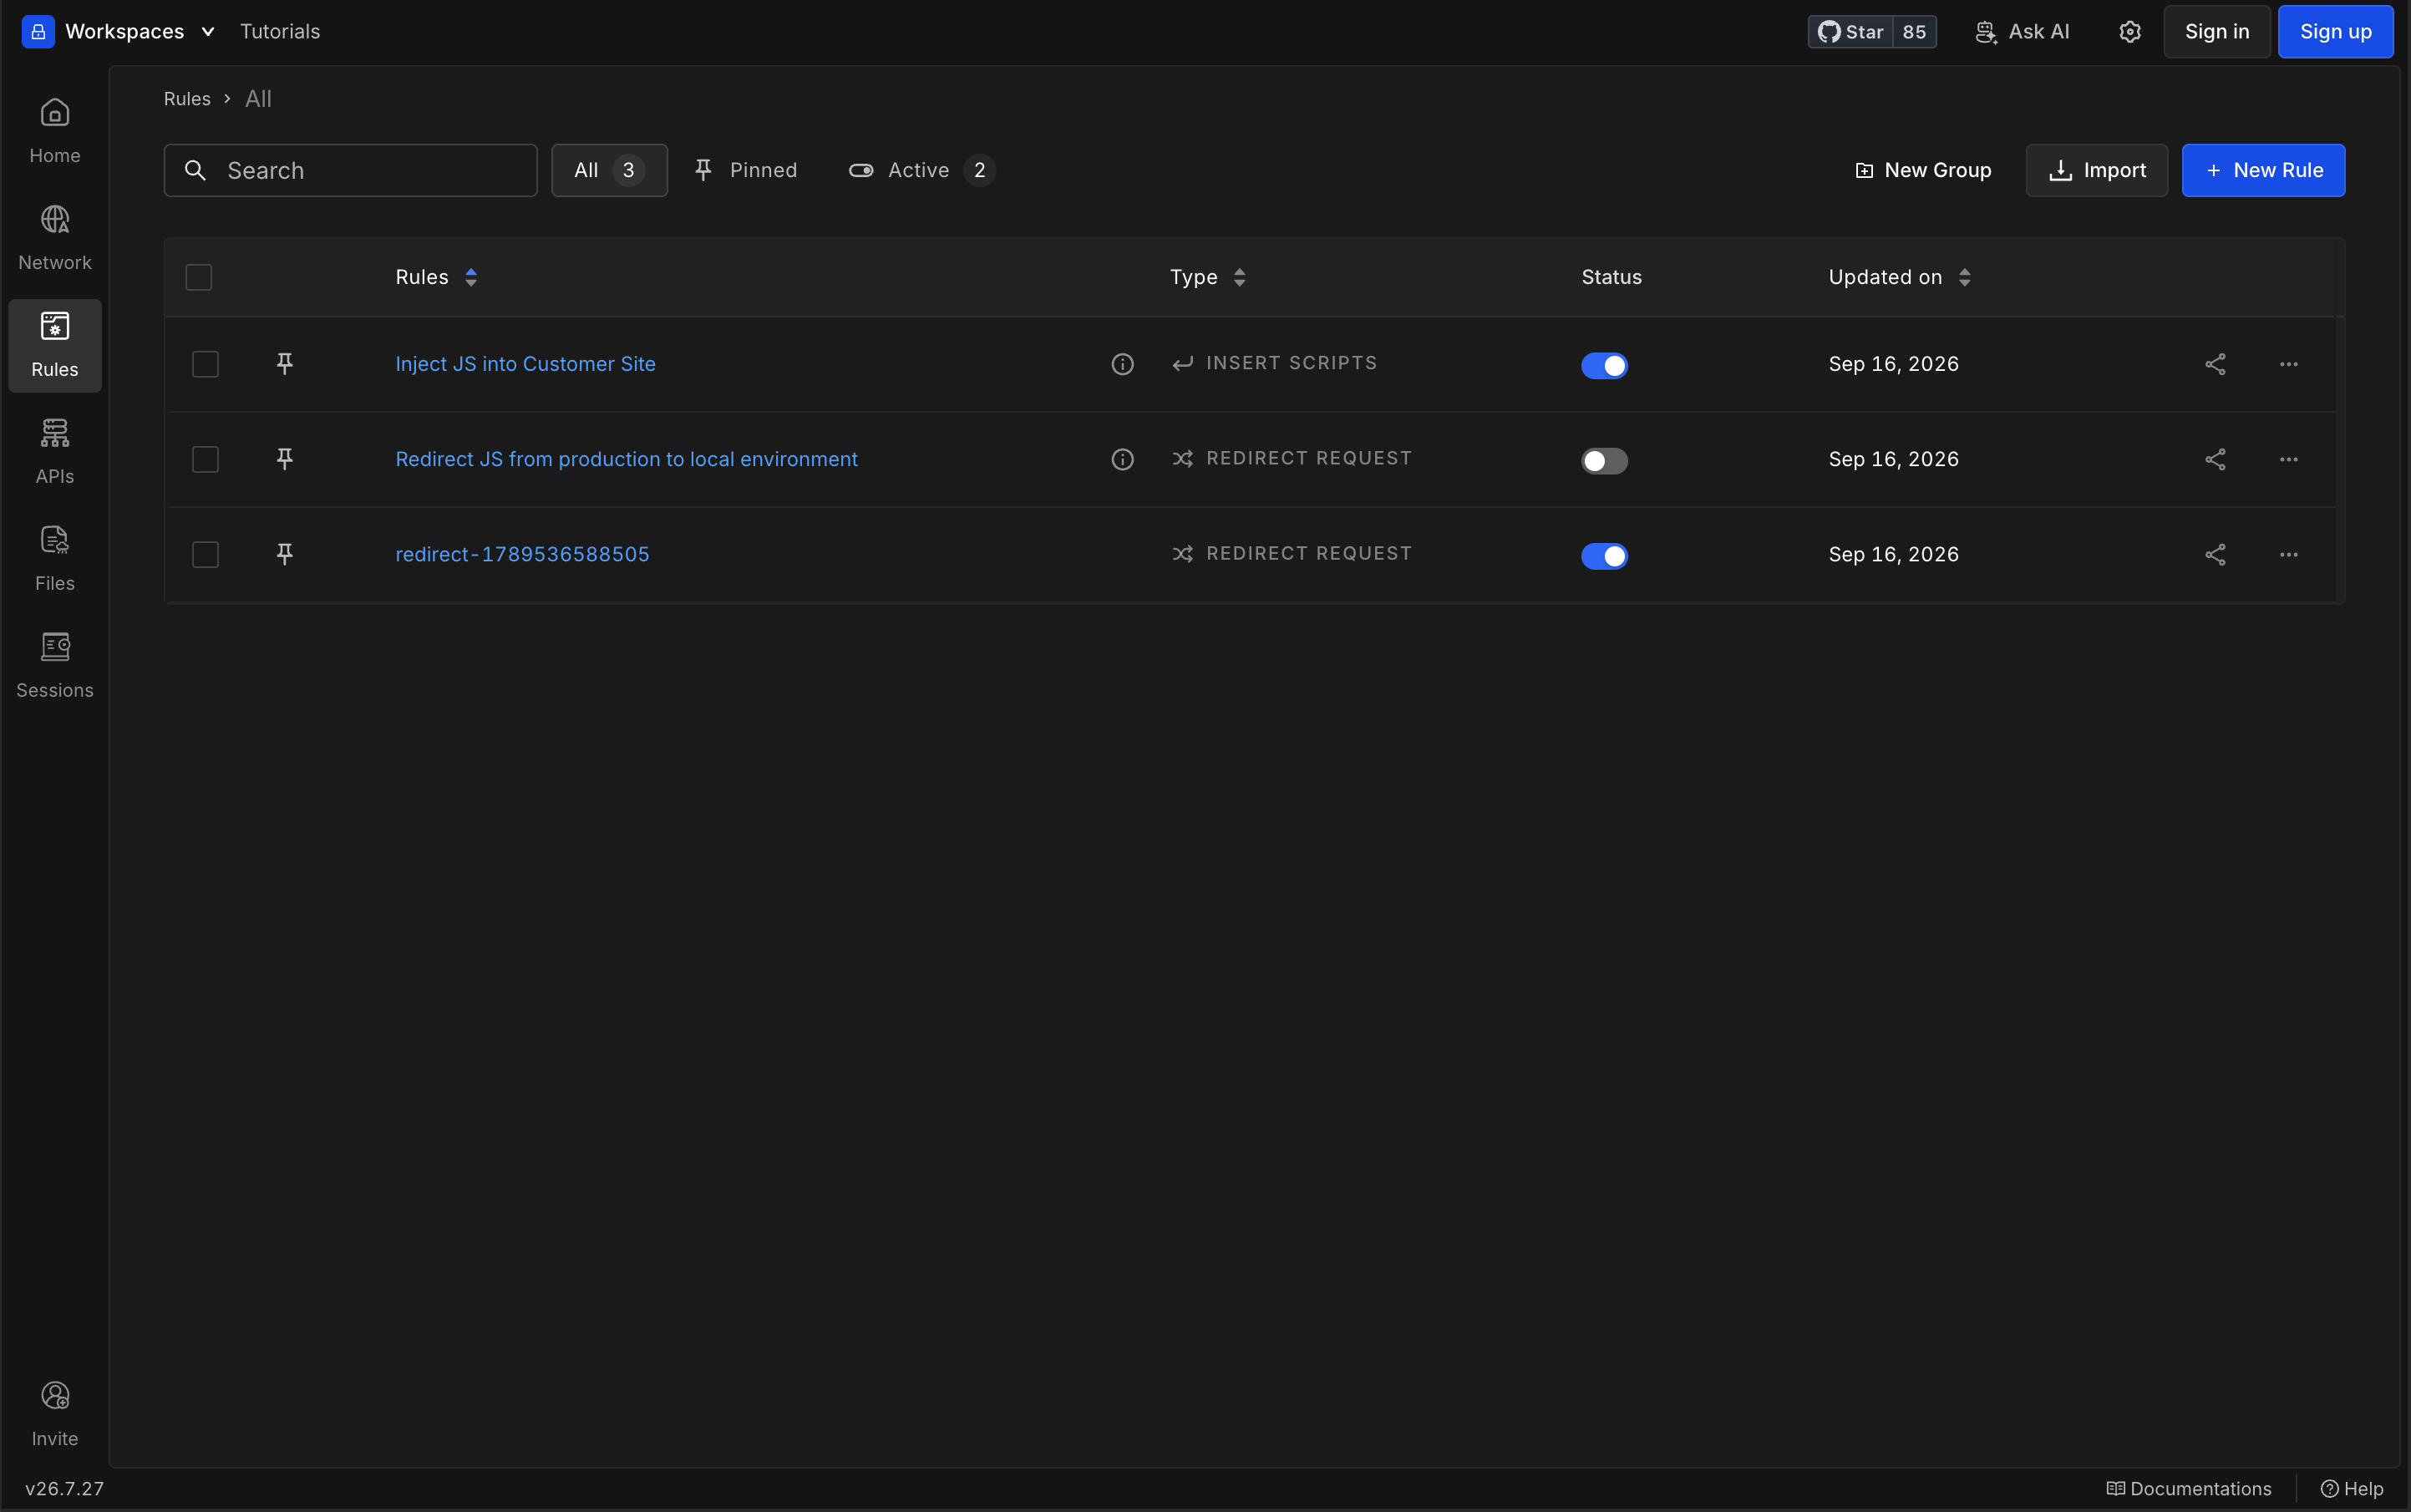Open more options for Inject JS rule
This screenshot has width=2411, height=1512.
[2288, 364]
